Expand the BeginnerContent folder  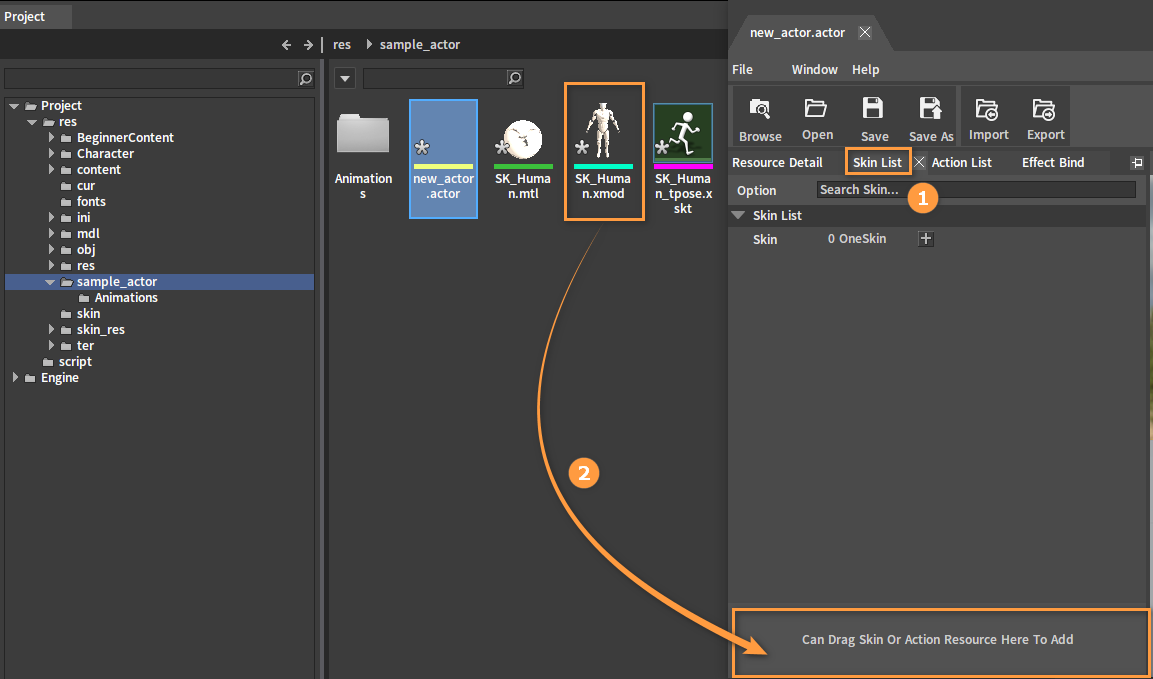[x=51, y=138]
